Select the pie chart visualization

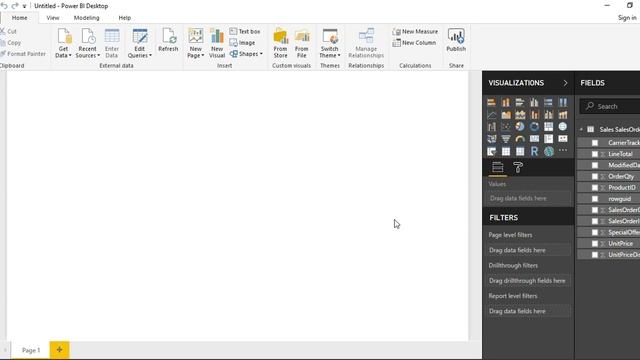coord(520,127)
